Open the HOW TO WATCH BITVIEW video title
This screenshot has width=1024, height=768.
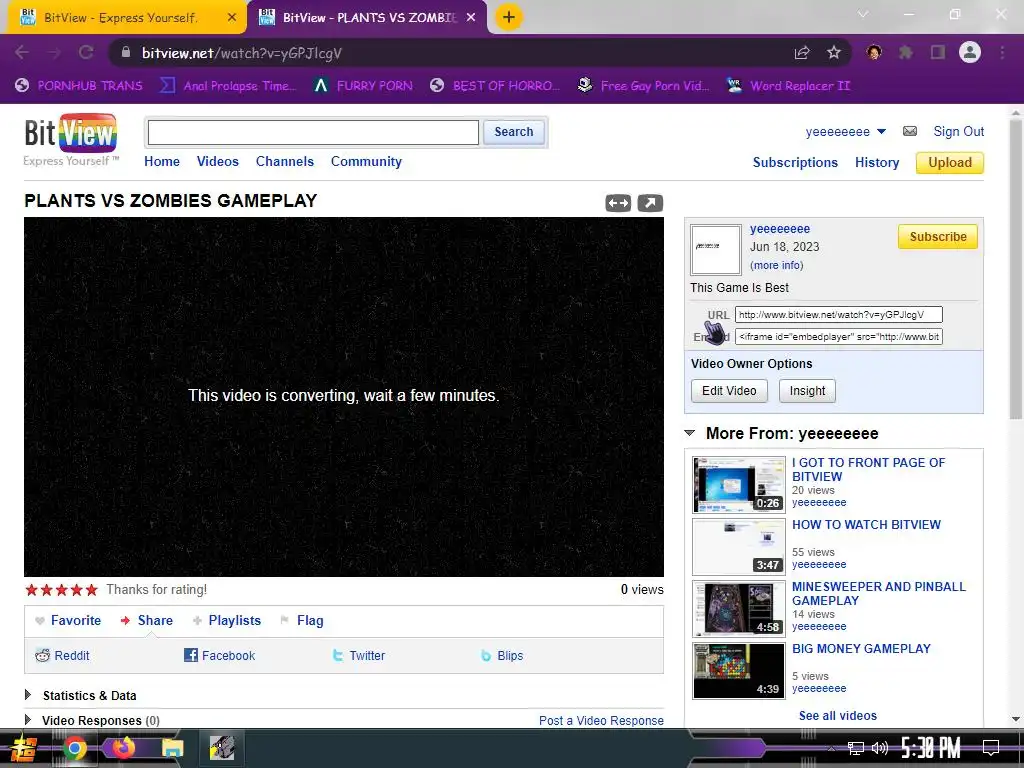click(x=867, y=524)
